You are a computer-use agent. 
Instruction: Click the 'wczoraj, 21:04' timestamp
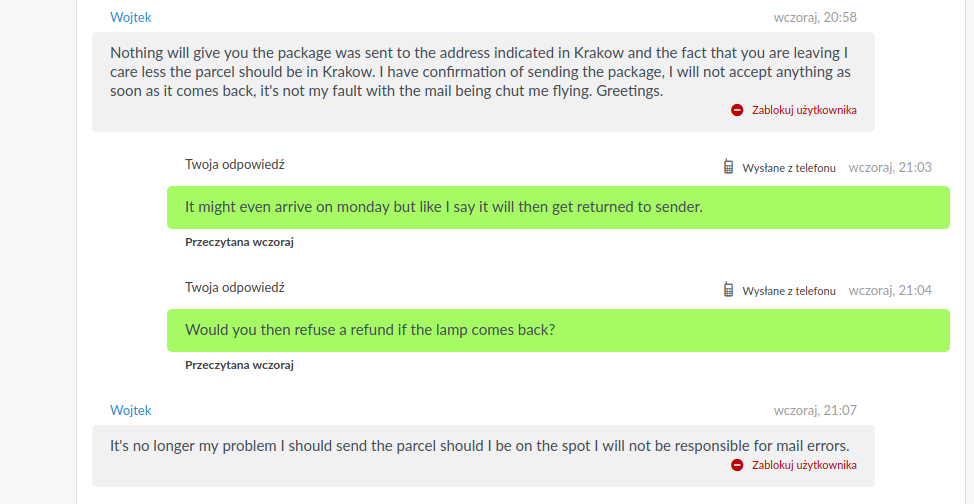[x=890, y=290]
